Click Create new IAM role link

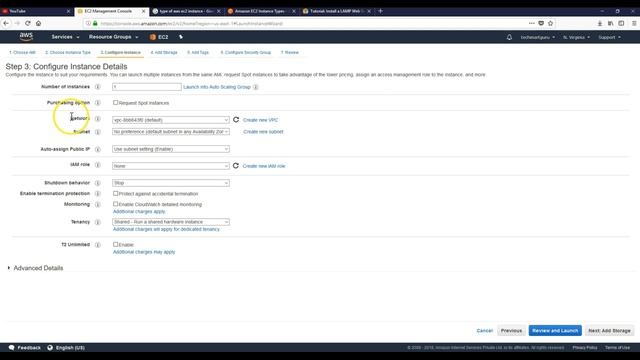tap(264, 166)
